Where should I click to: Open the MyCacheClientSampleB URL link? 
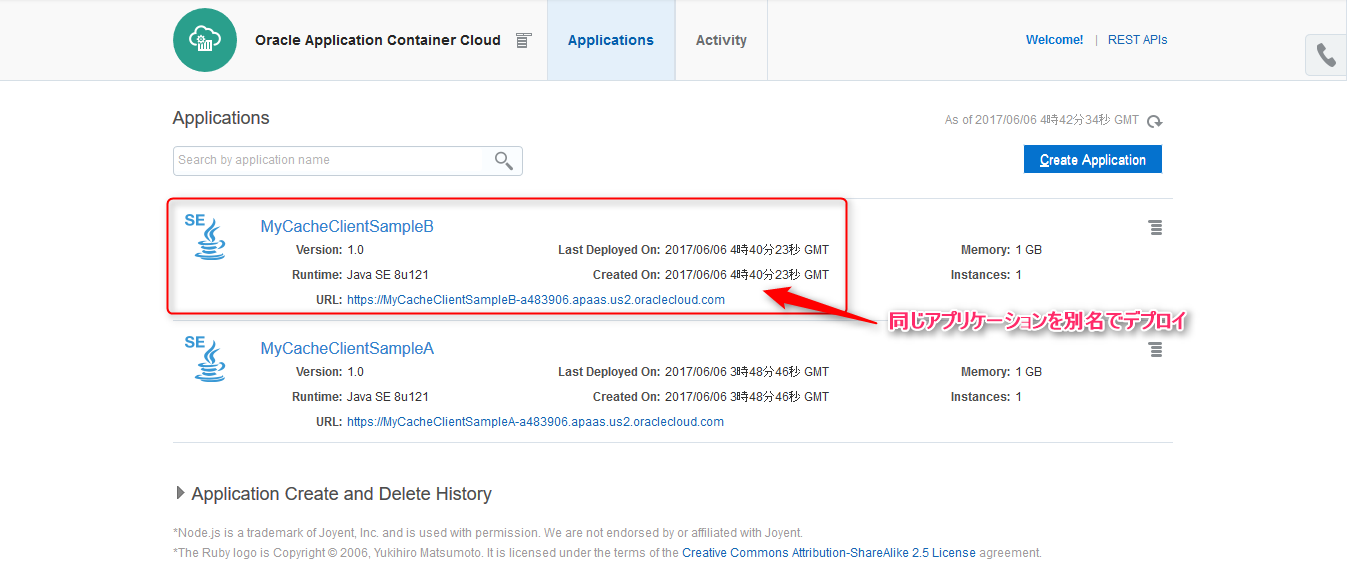coord(536,300)
